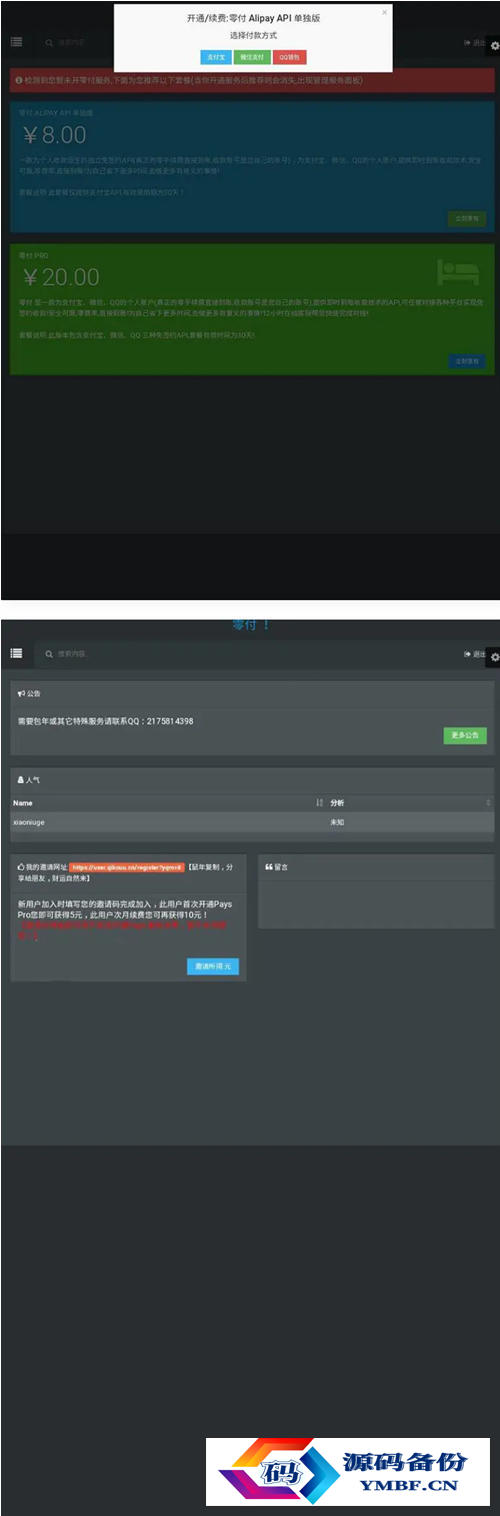Select the ¥20.00 price text

click(62, 277)
